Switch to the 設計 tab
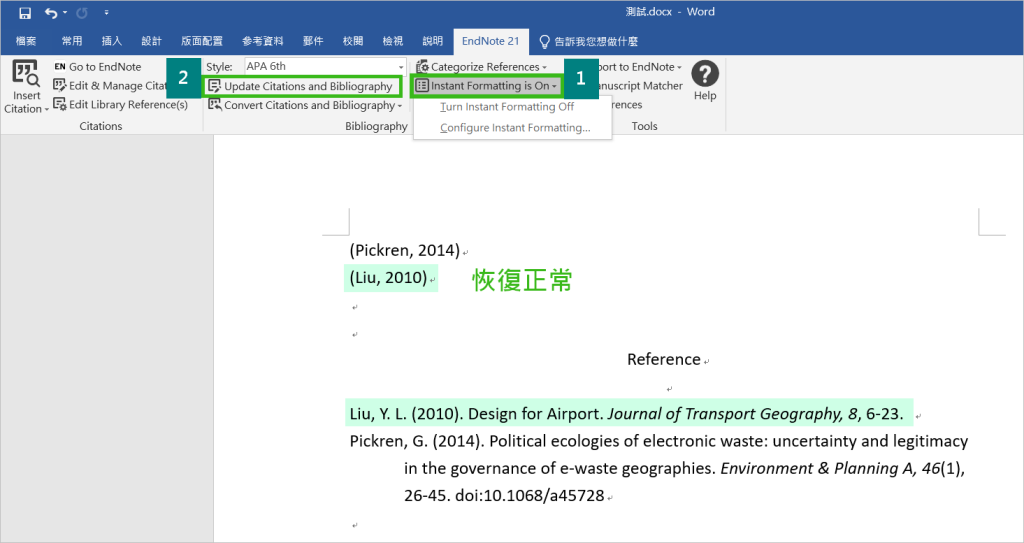Screen dimensions: 1024x543 pos(152,41)
